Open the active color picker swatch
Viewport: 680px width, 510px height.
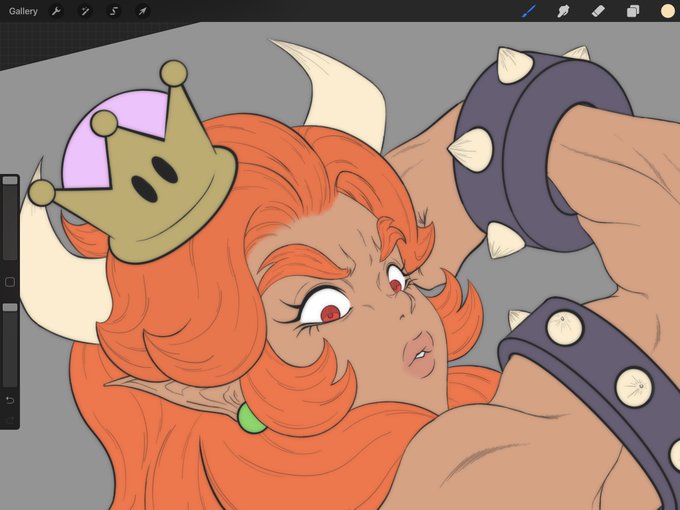coord(667,11)
